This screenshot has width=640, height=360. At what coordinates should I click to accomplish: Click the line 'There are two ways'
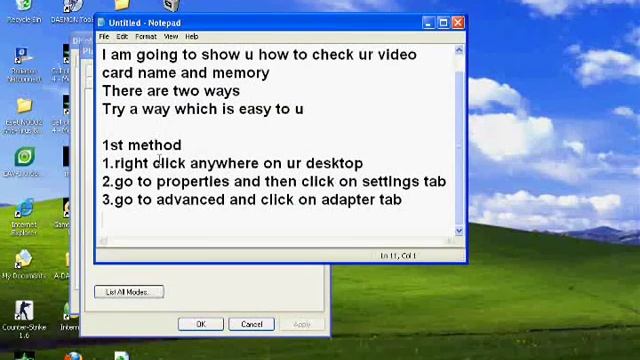coord(171,91)
